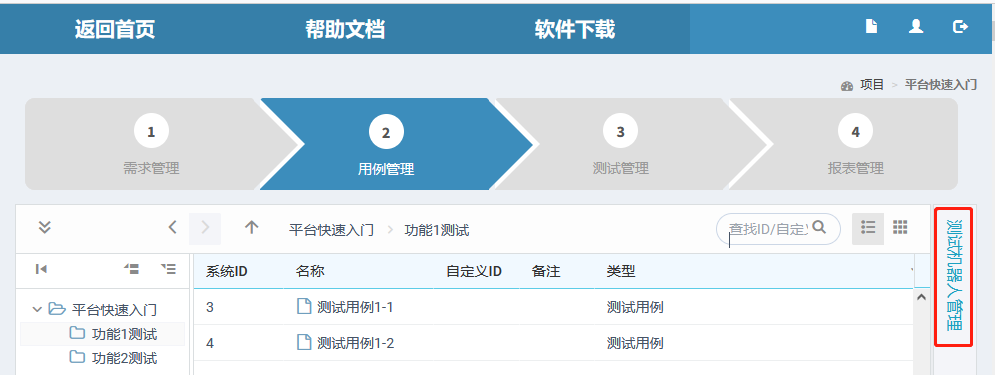Select step 4 报表管理
This screenshot has width=995, height=375.
pyautogui.click(x=855, y=144)
